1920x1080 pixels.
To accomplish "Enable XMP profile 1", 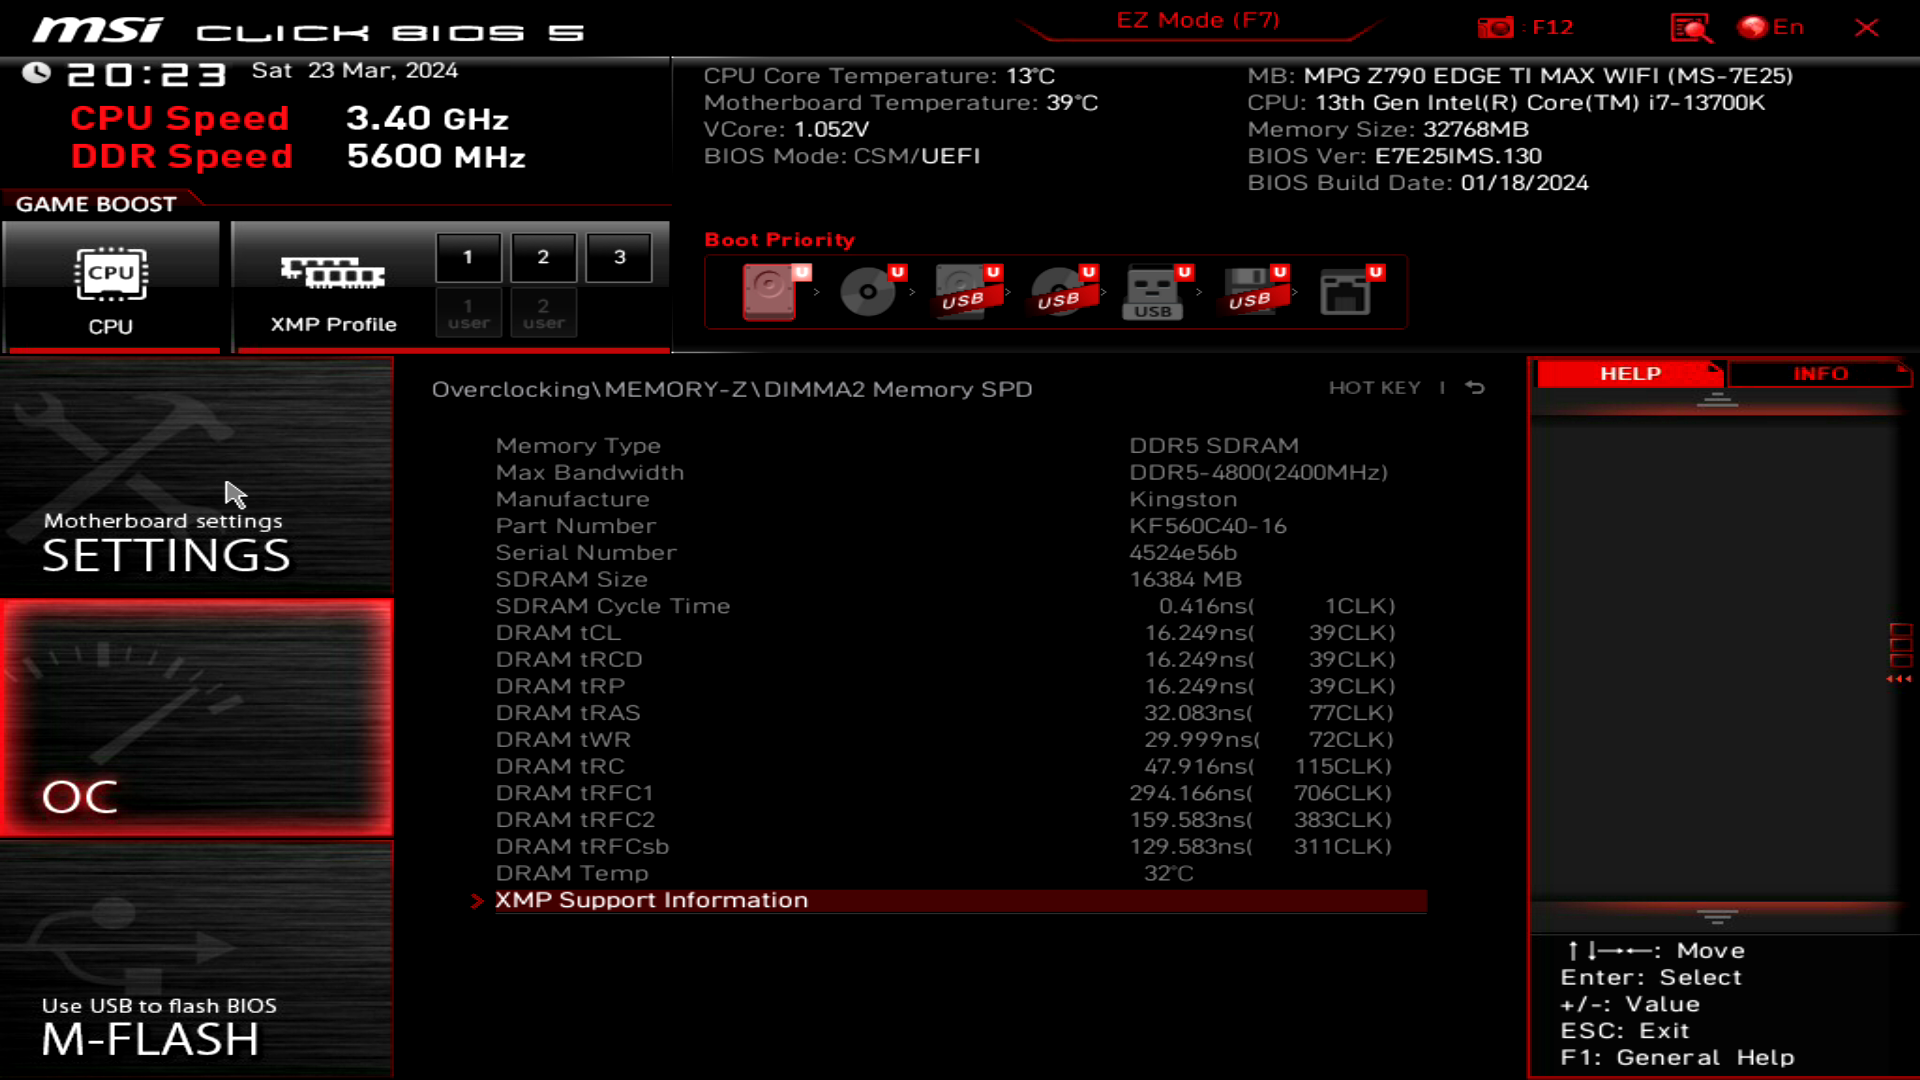I will pyautogui.click(x=468, y=257).
